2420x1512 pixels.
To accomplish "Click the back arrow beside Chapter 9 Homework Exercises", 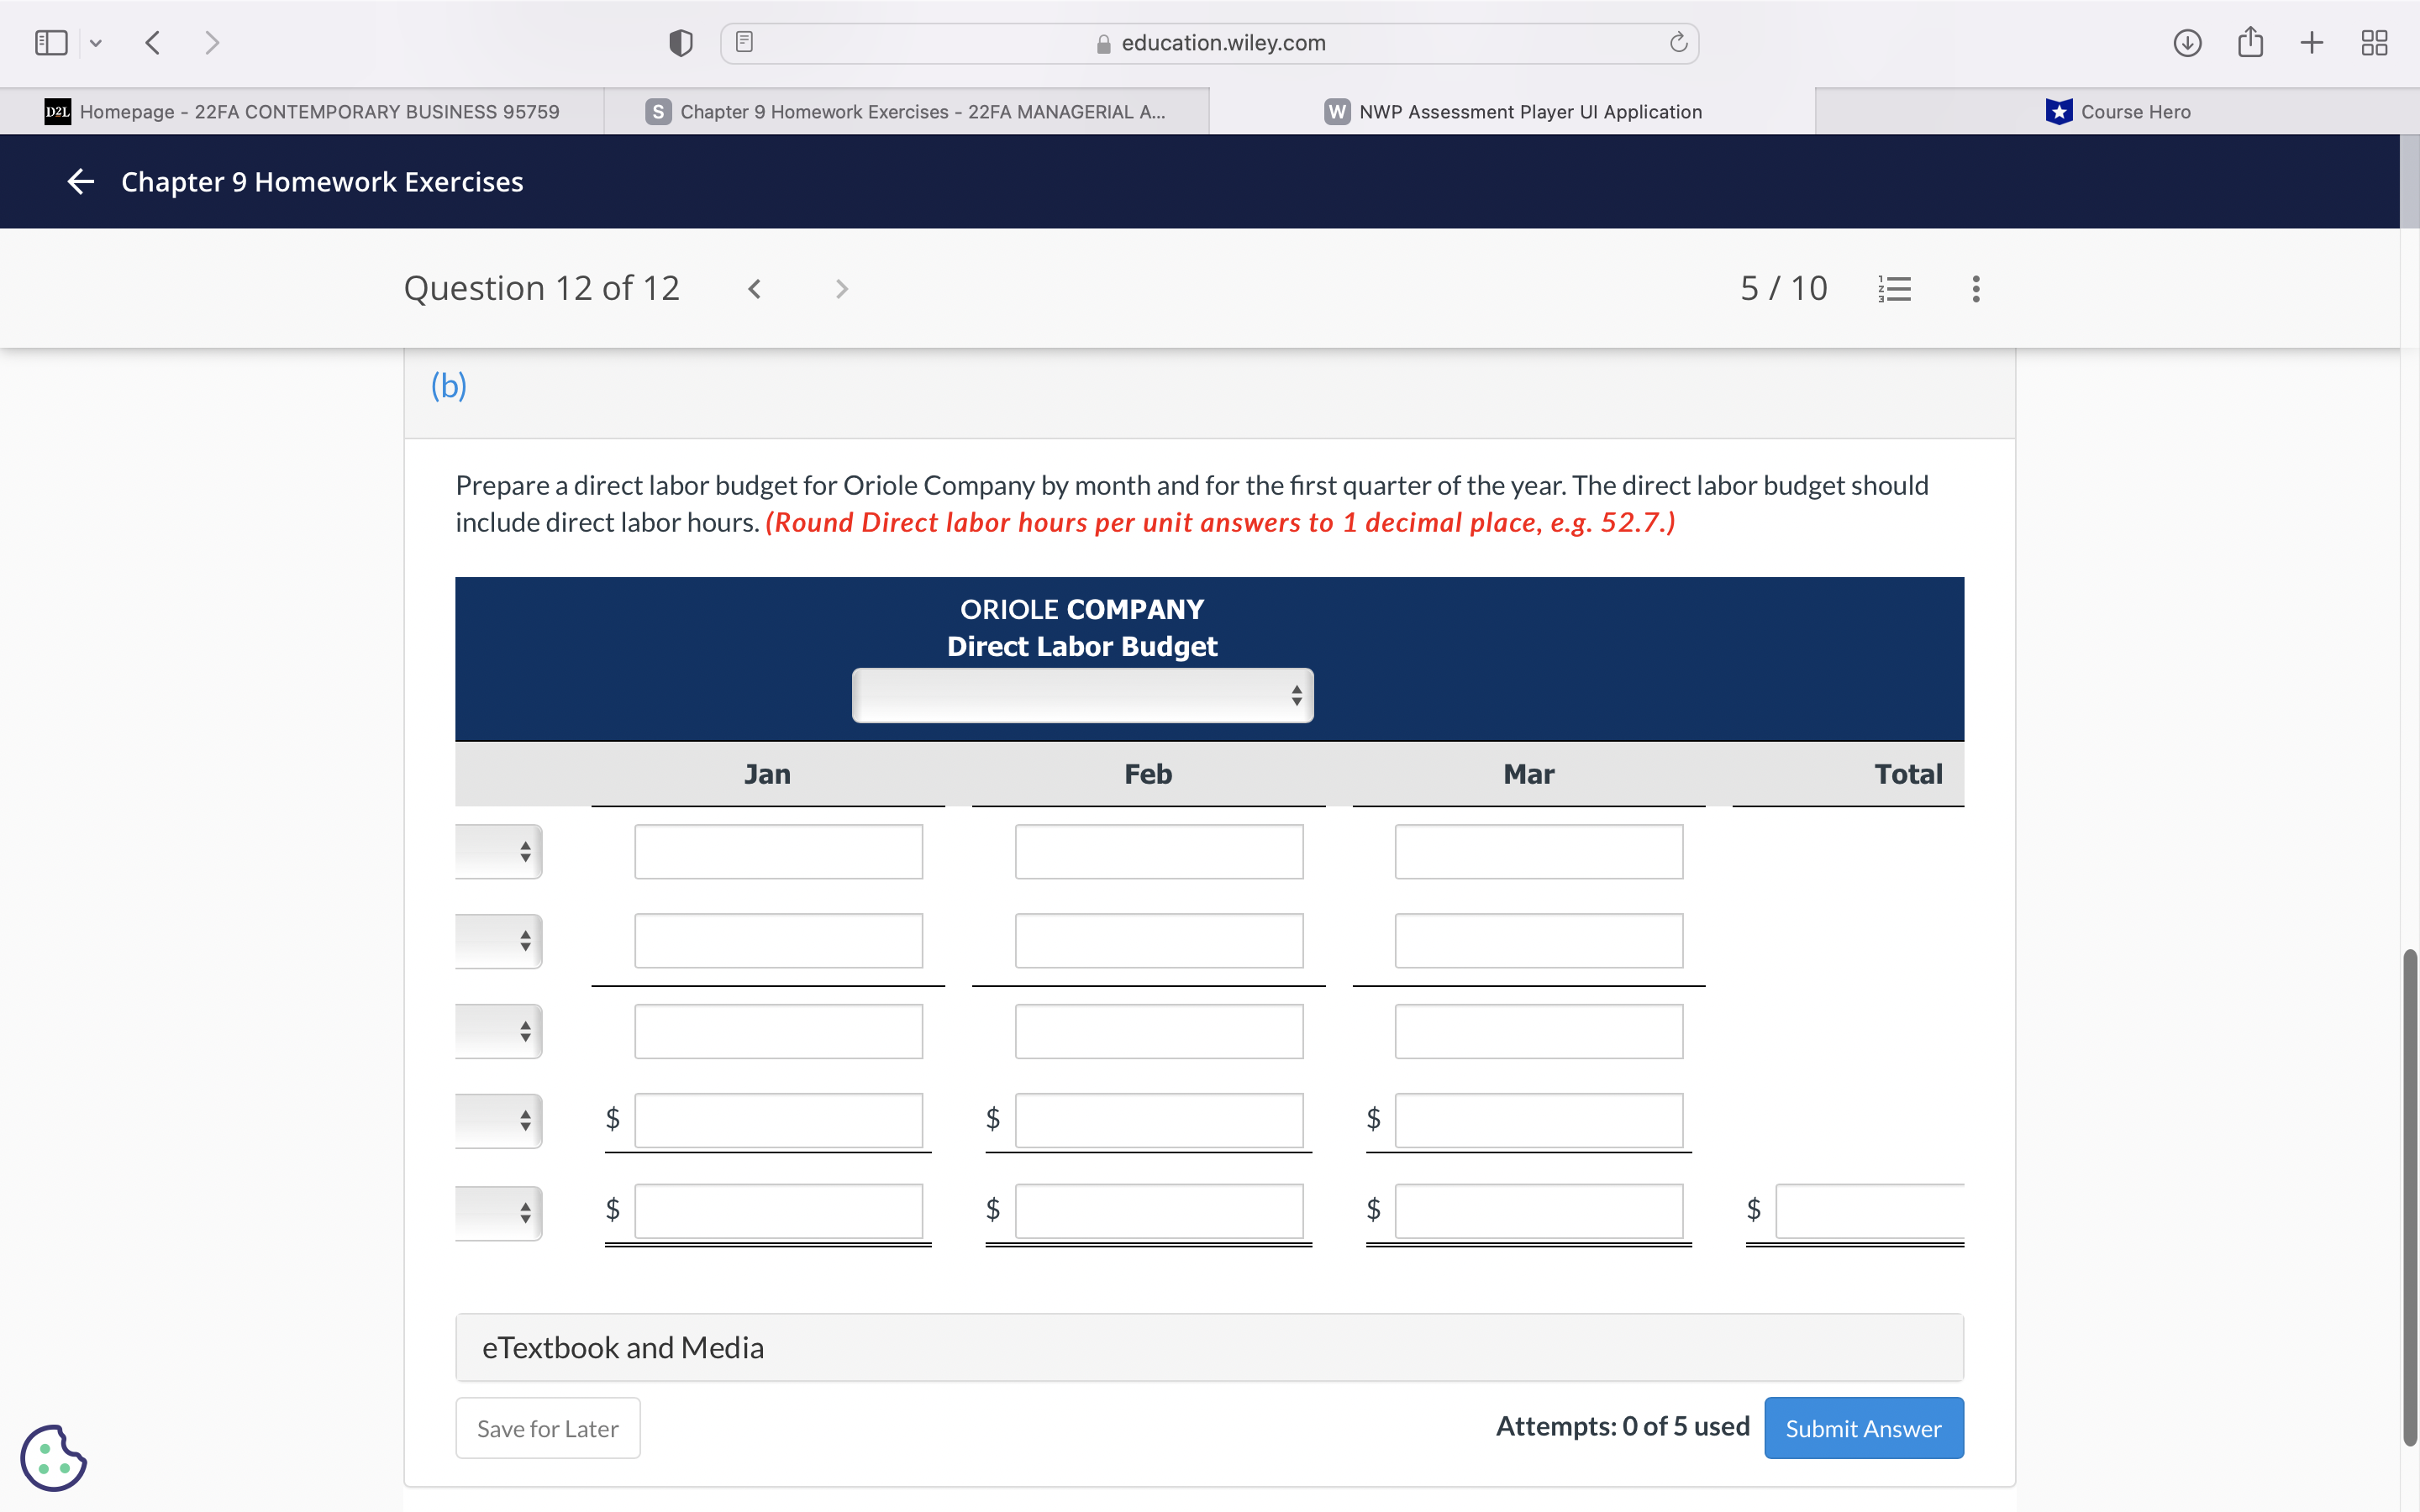I will coord(80,181).
